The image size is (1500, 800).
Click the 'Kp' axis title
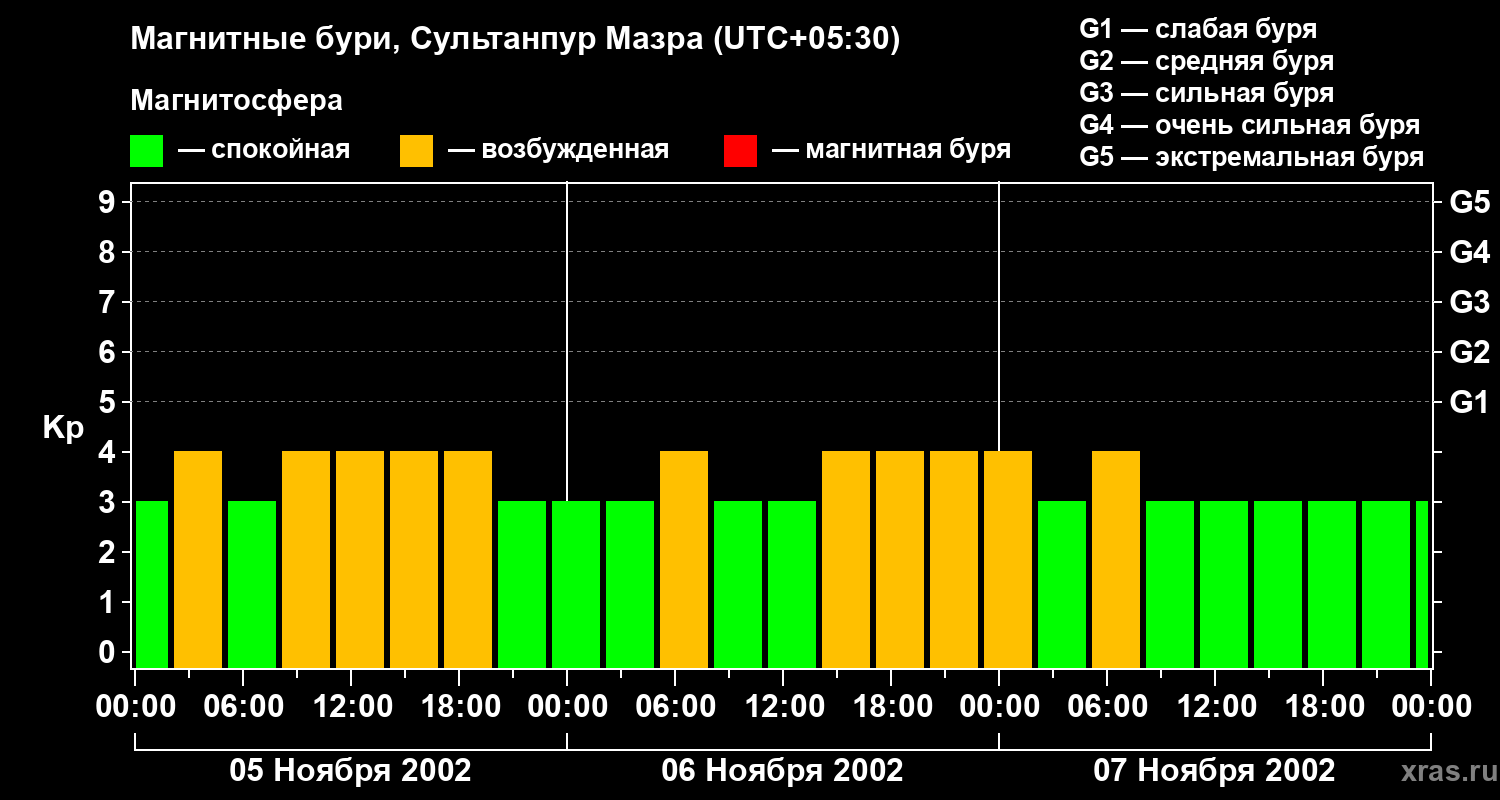(x=63, y=428)
